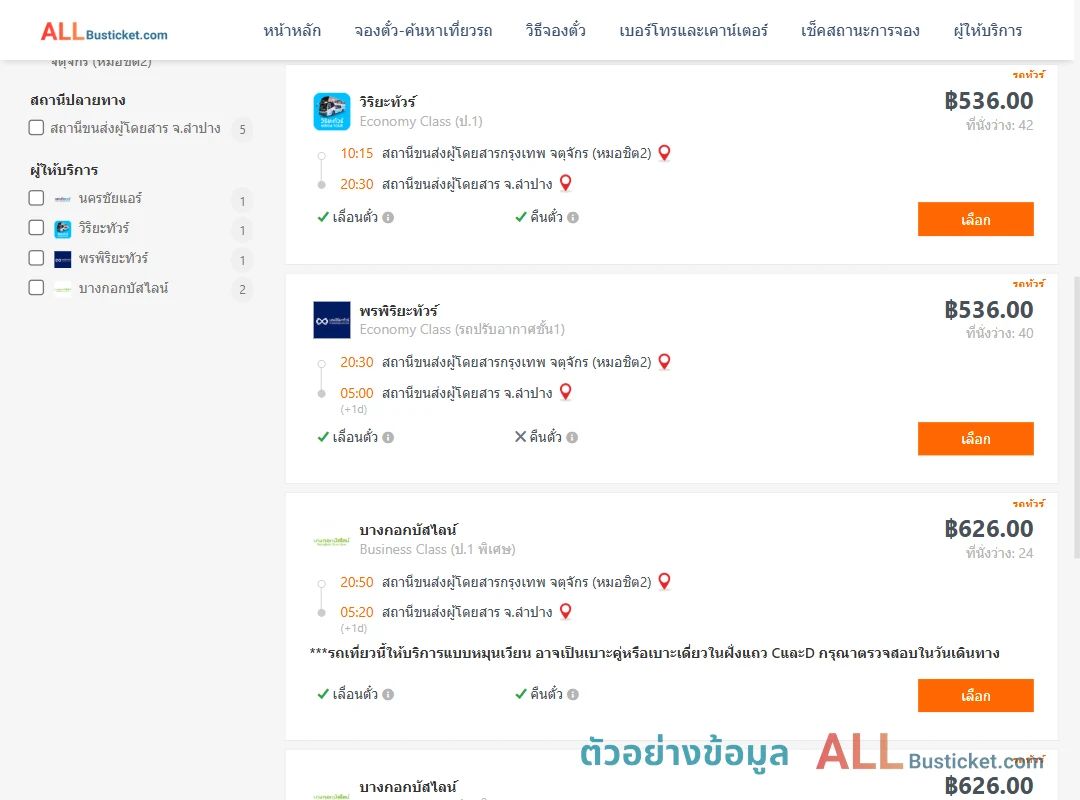Open map pin for 05:00 ลำปาง arrival
The image size is (1080, 800).
tap(565, 392)
